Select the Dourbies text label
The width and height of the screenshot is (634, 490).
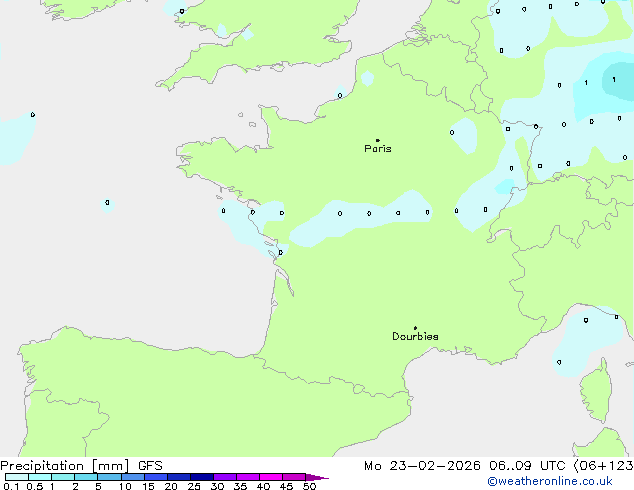[415, 337]
